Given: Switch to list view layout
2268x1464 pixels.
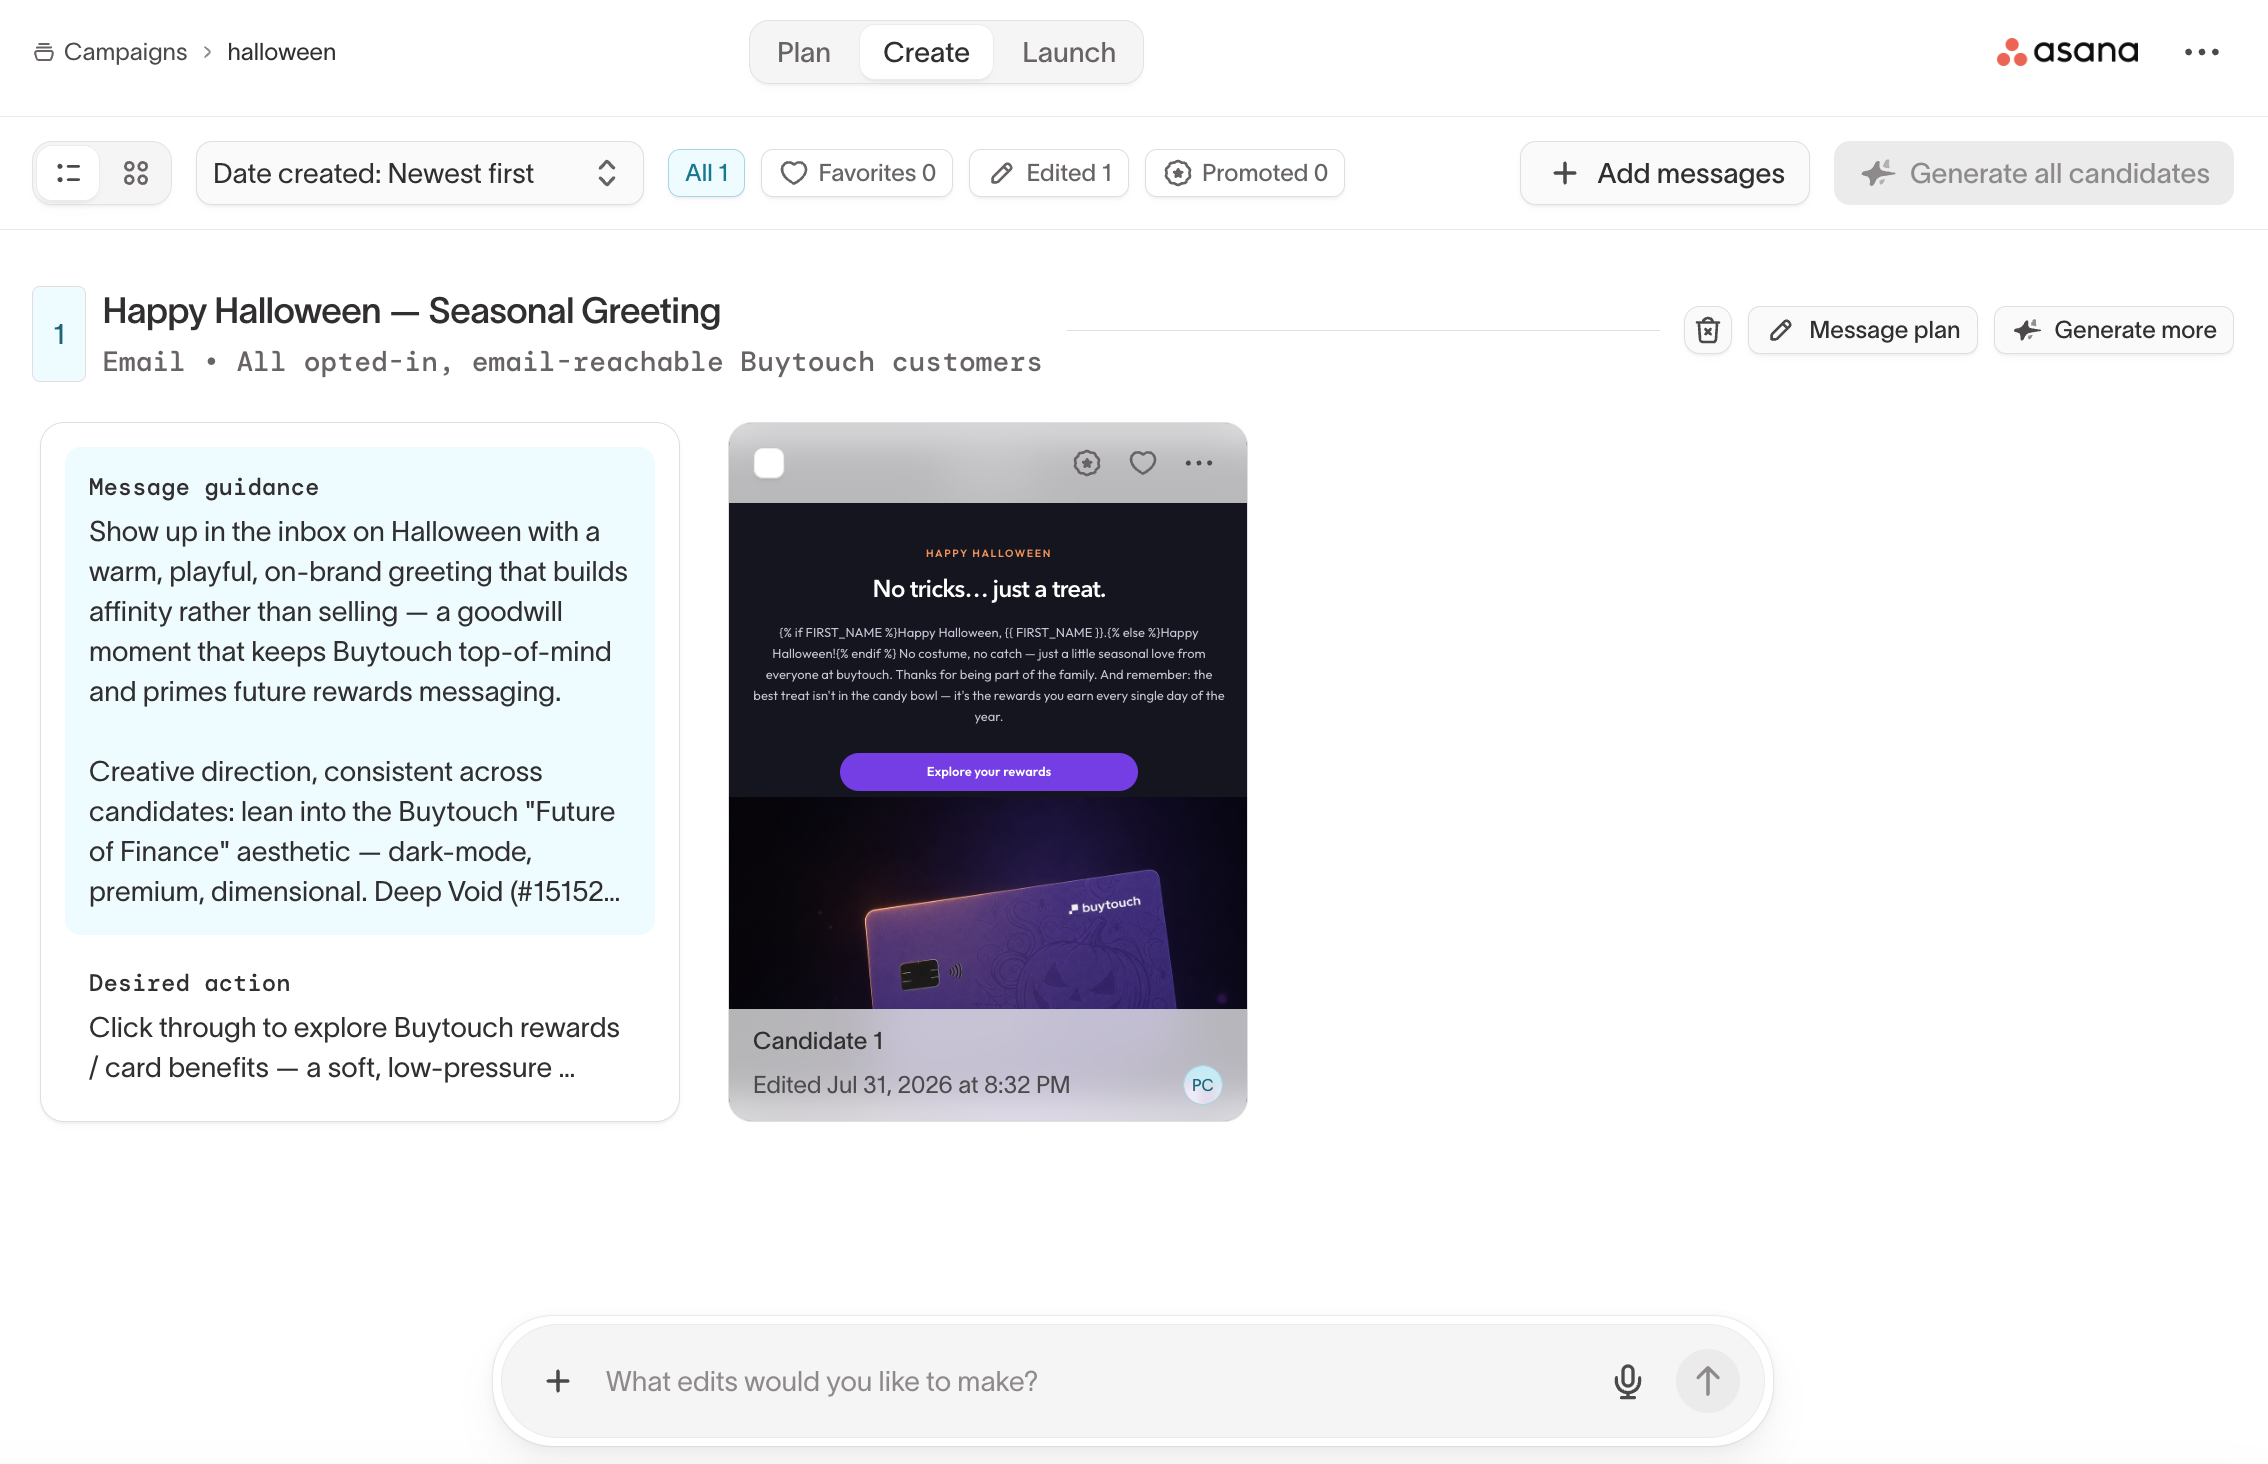Looking at the screenshot, I should coord(68,173).
